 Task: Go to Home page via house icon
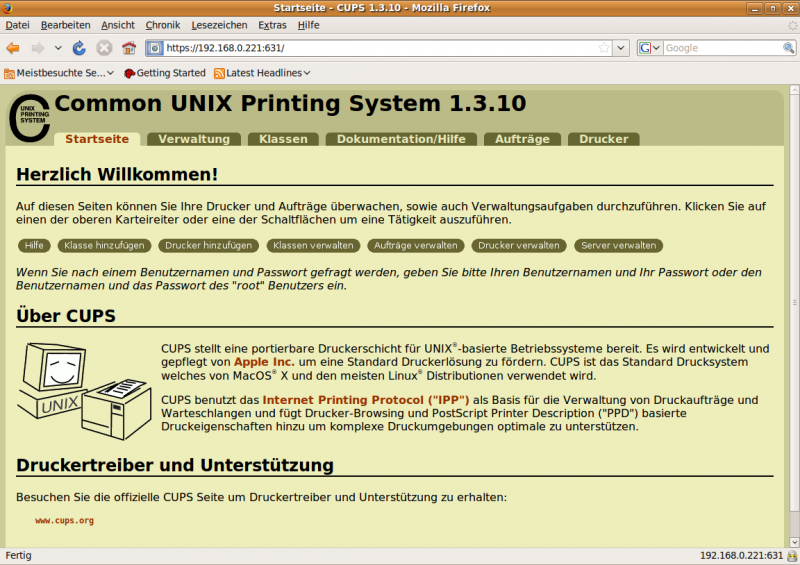129,48
